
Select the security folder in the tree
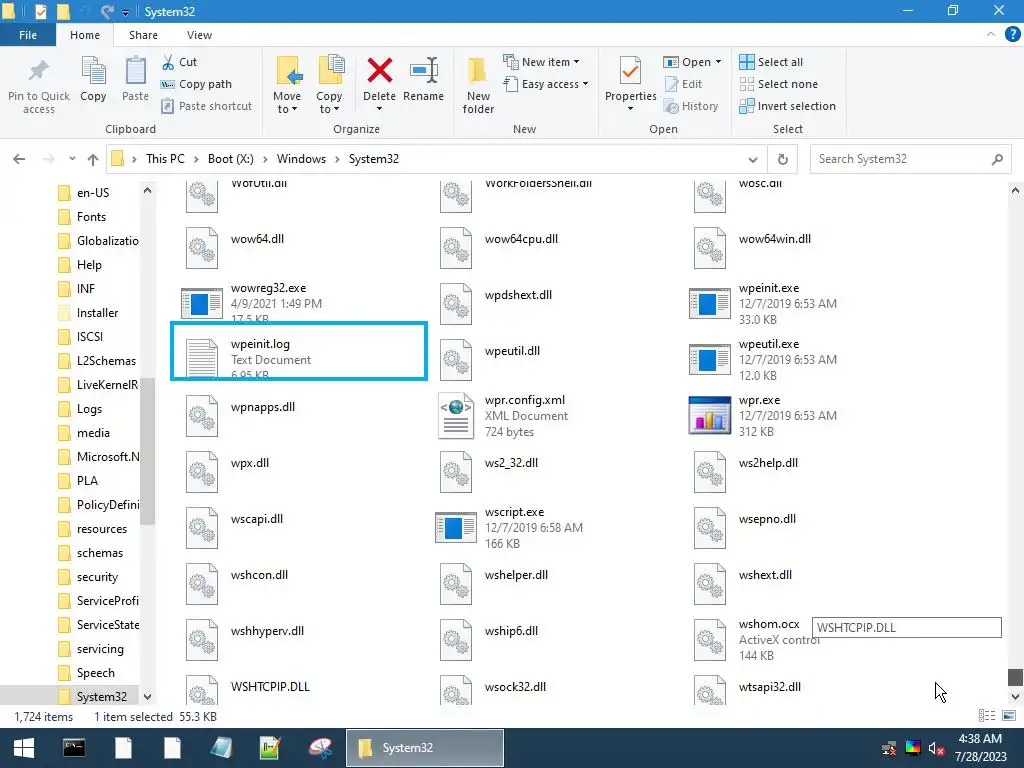click(x=97, y=577)
